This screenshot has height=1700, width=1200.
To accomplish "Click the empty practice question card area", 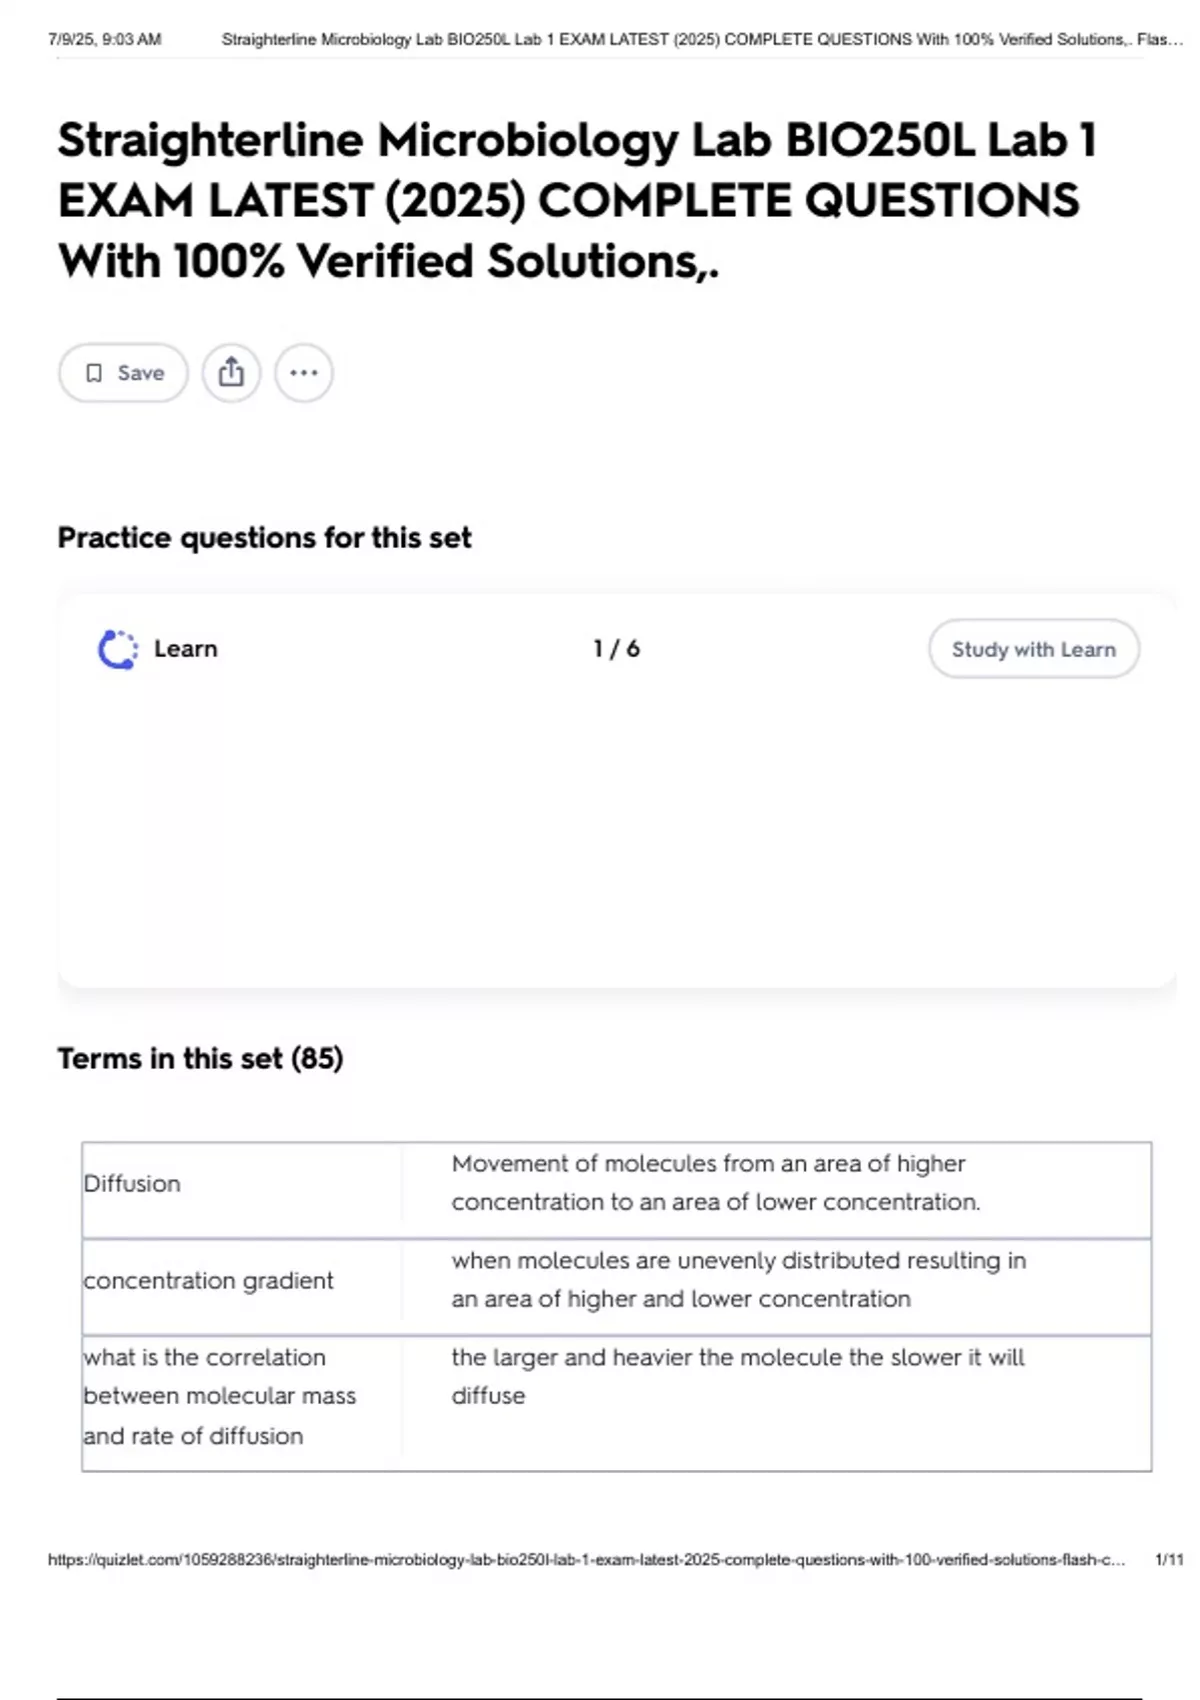I will (x=616, y=830).
